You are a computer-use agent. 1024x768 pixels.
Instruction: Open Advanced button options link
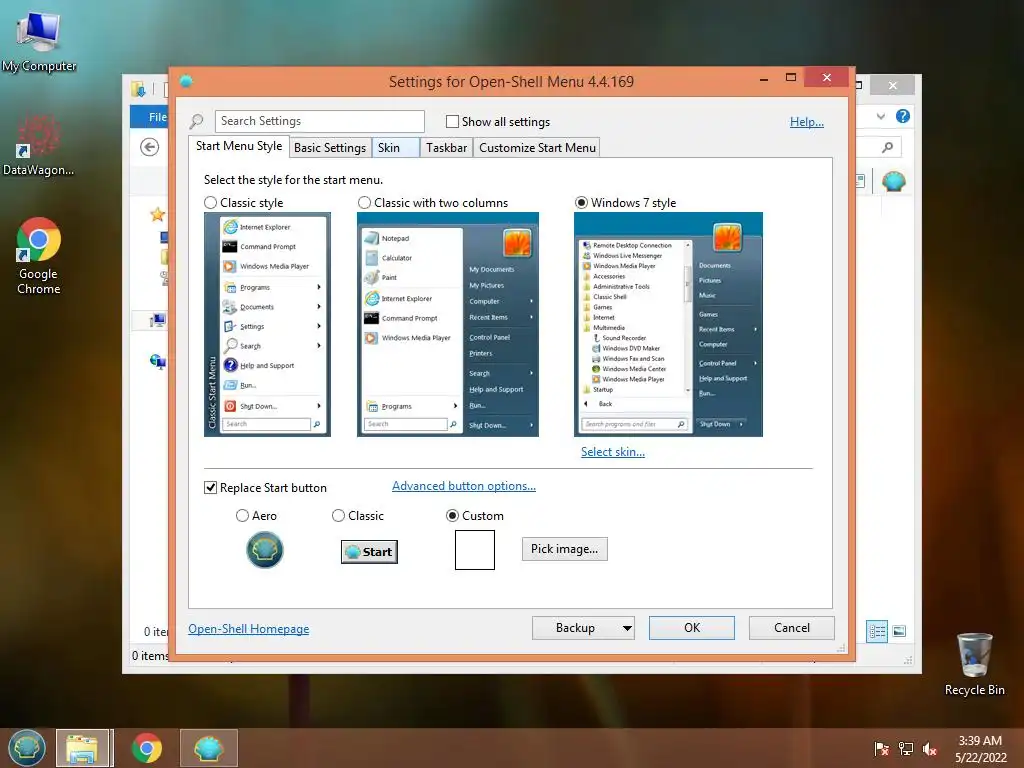pyautogui.click(x=464, y=486)
